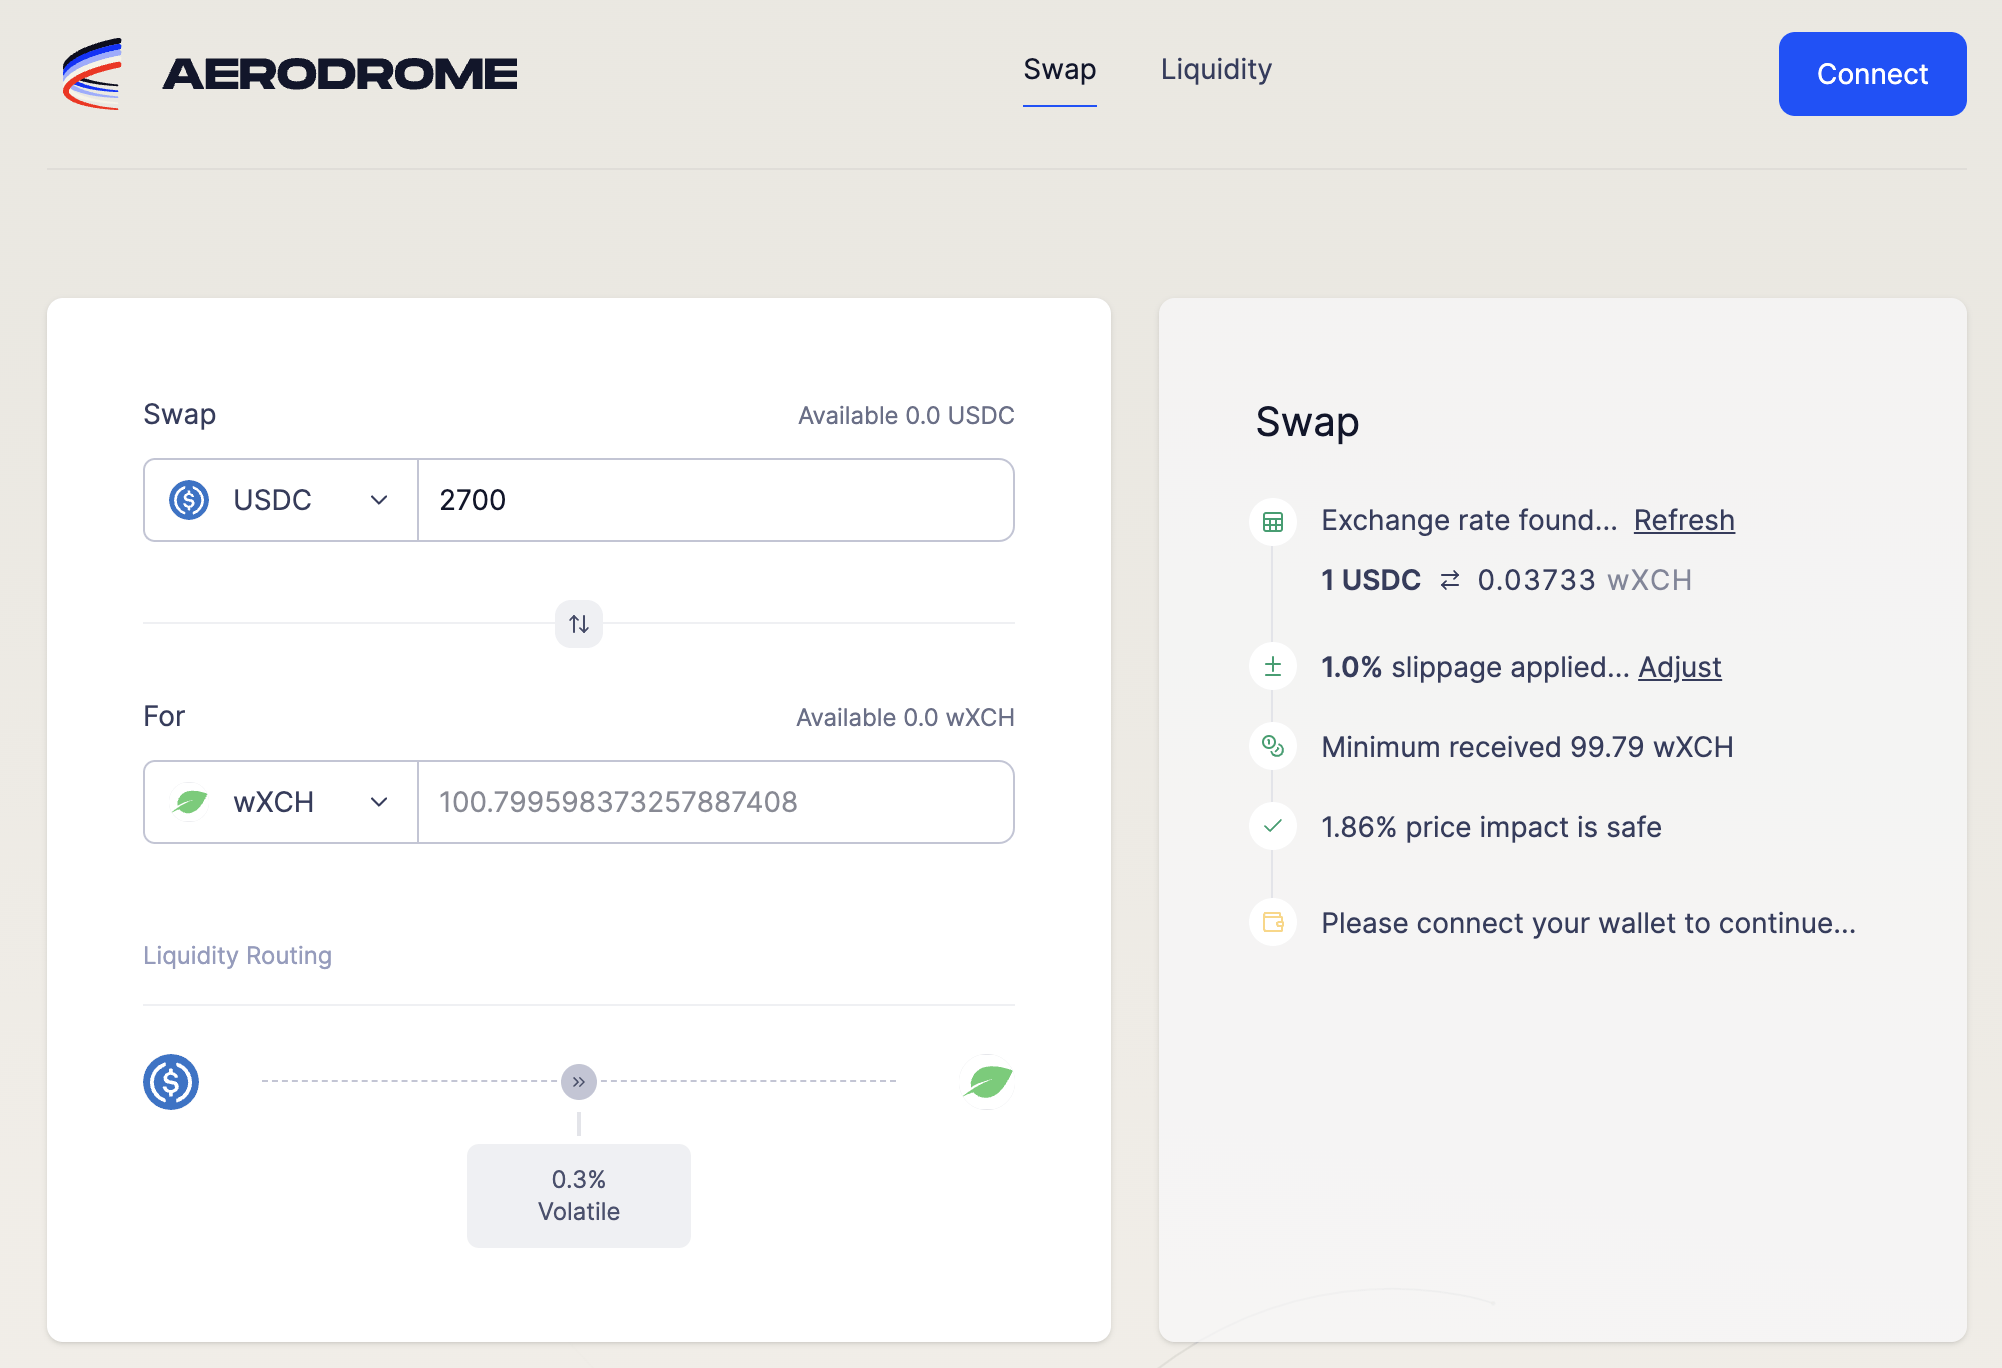The height and width of the screenshot is (1368, 2002).
Task: Click the minimum received coins icon
Action: point(1273,746)
